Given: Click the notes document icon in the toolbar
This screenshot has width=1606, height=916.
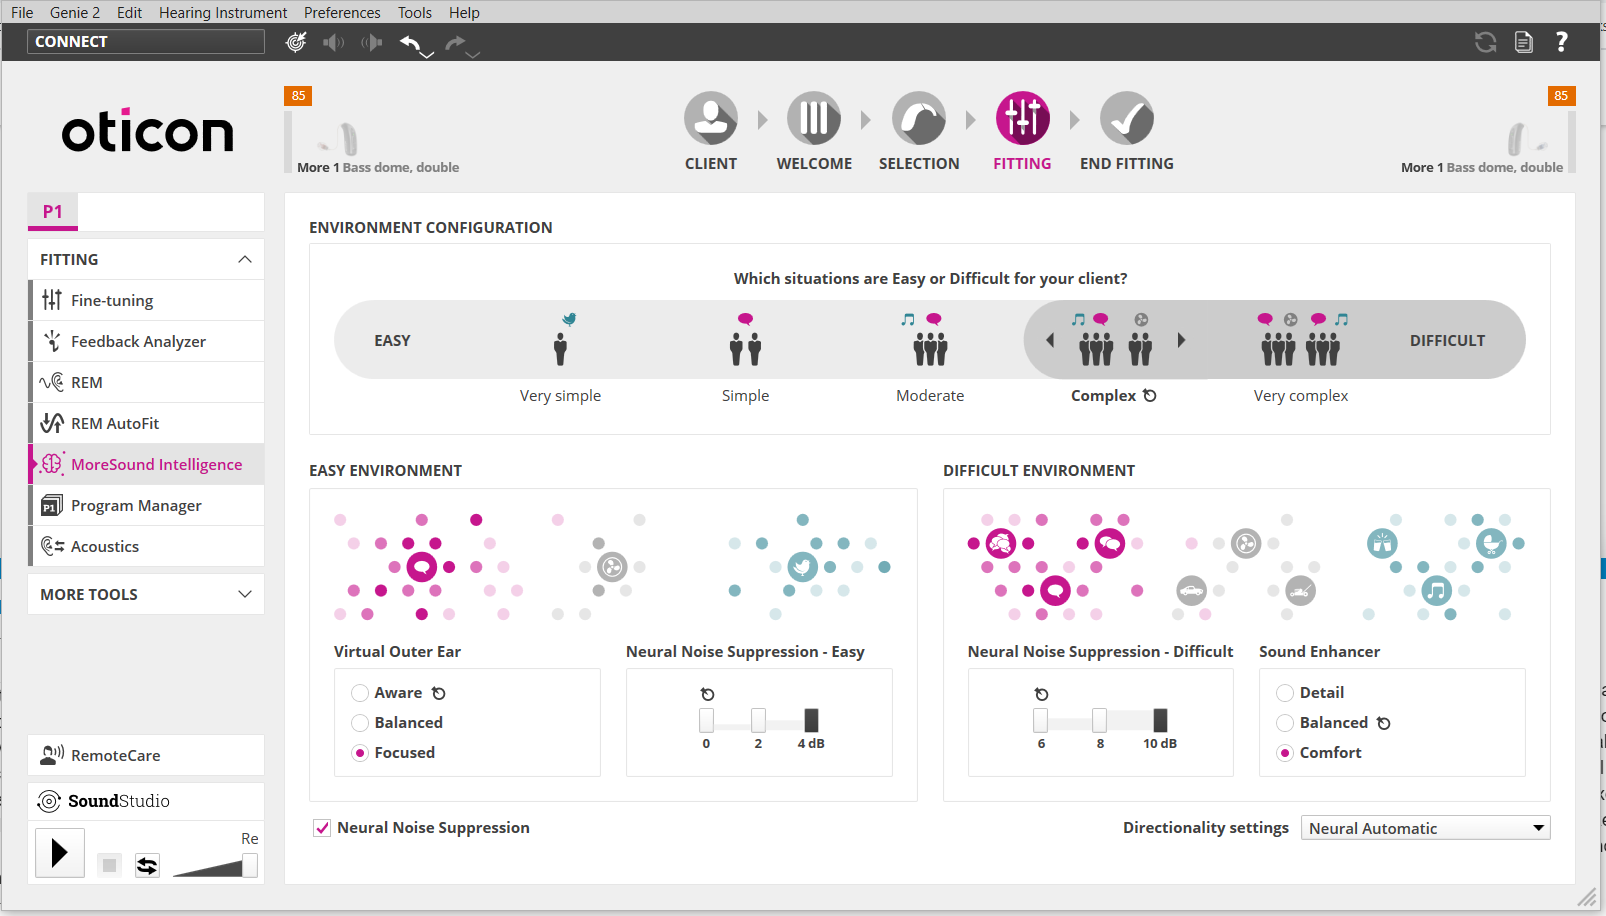Looking at the screenshot, I should coord(1523,42).
